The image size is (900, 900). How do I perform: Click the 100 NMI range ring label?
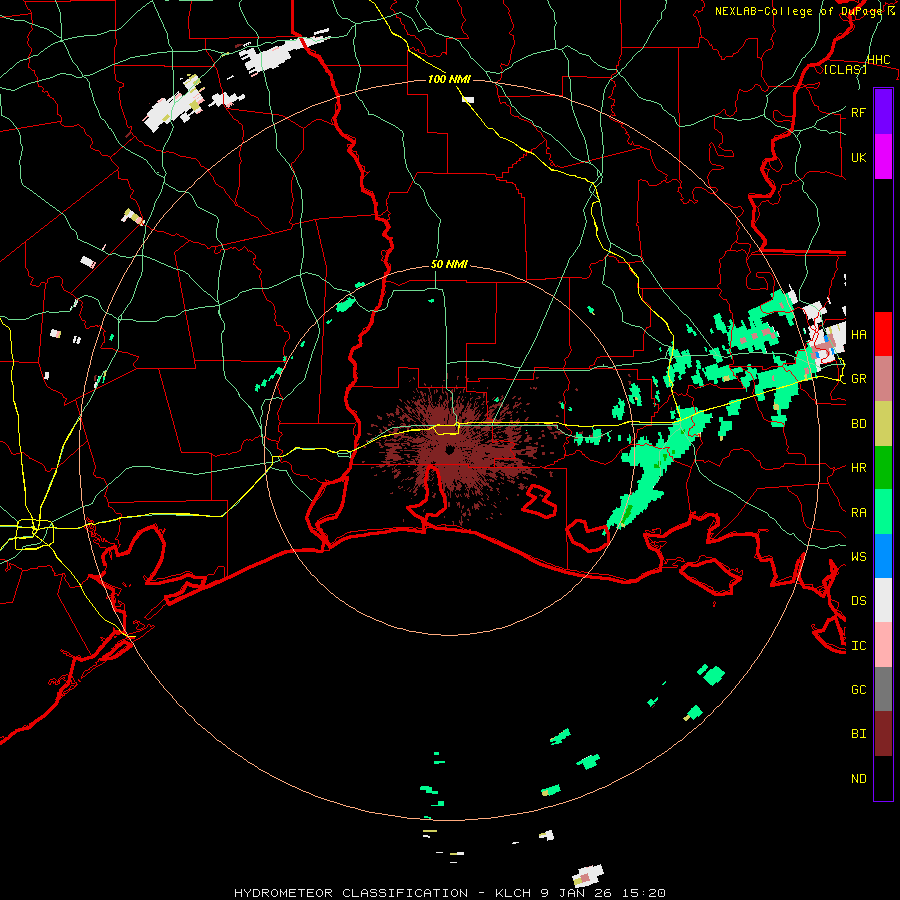(x=449, y=79)
